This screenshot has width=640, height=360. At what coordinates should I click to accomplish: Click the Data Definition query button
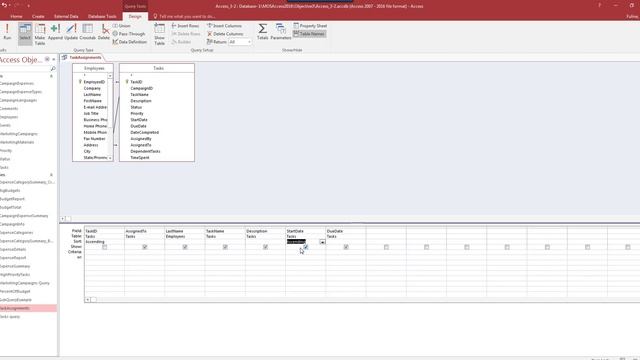point(130,42)
